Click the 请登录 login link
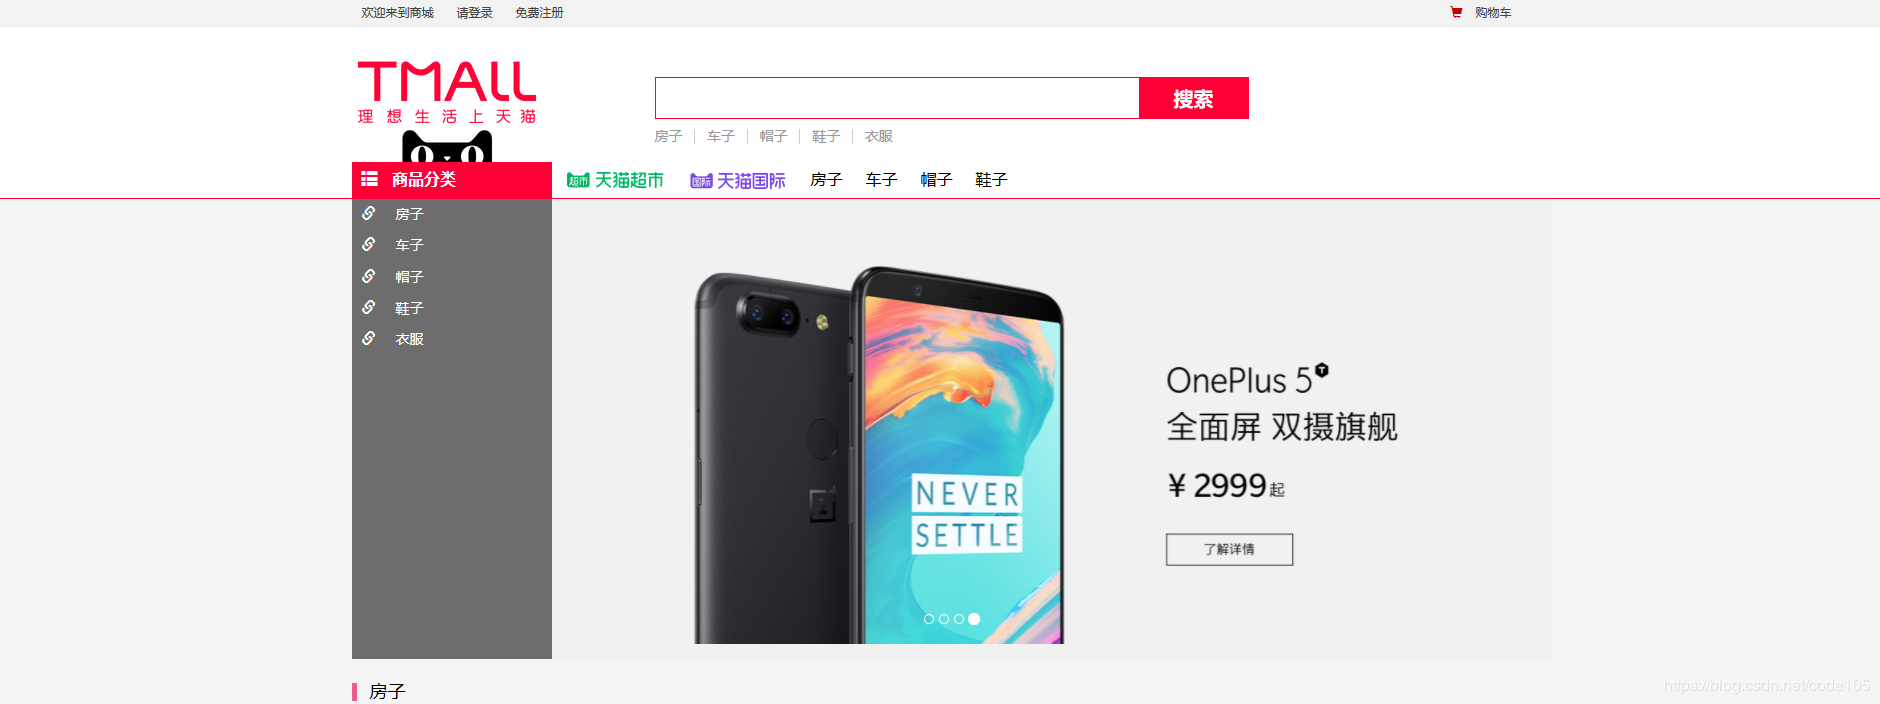 pos(475,13)
